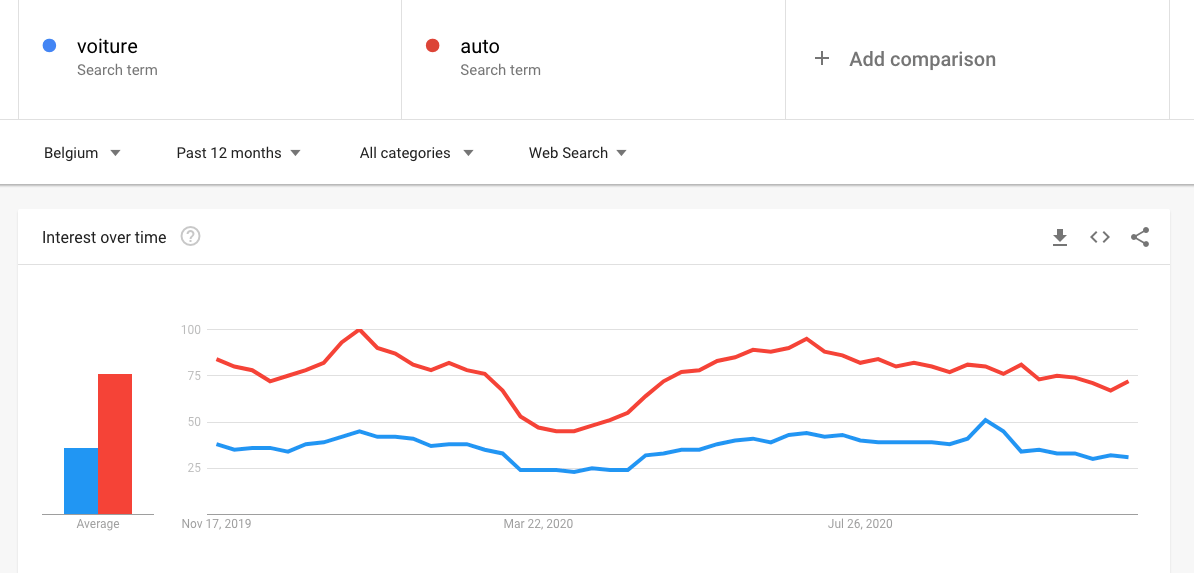Viewport: 1194px width, 573px height.
Task: Open the All categories dropdown
Action: coord(416,153)
